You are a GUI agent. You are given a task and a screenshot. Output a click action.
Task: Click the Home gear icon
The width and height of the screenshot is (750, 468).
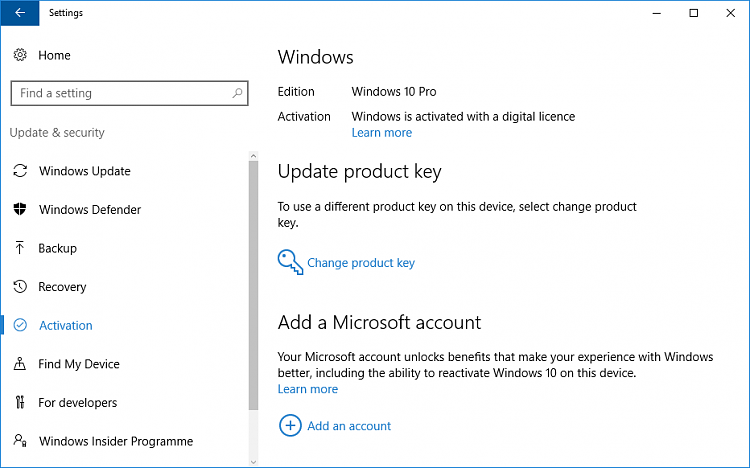[20, 55]
